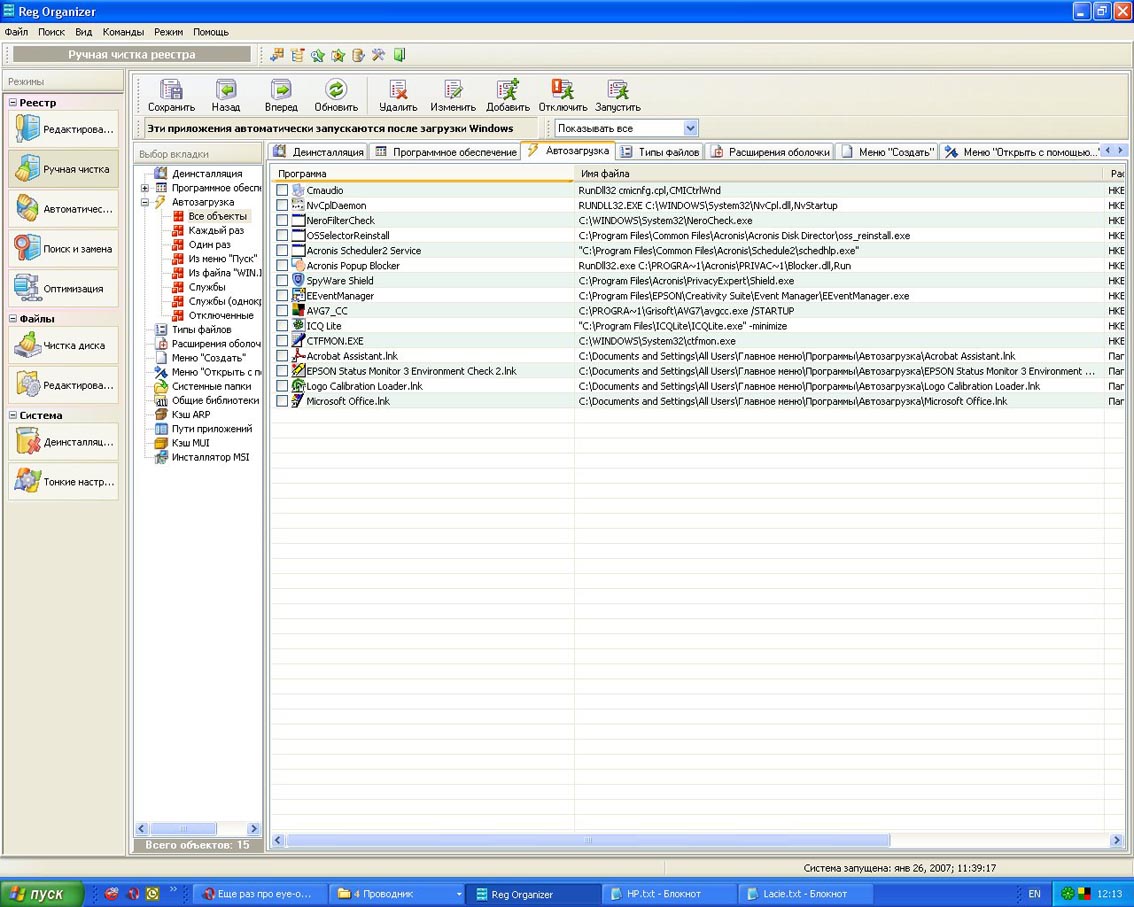1134x907 pixels.
Task: Show hidden quick launch icons via the taskbar chevron
Action: point(173,890)
